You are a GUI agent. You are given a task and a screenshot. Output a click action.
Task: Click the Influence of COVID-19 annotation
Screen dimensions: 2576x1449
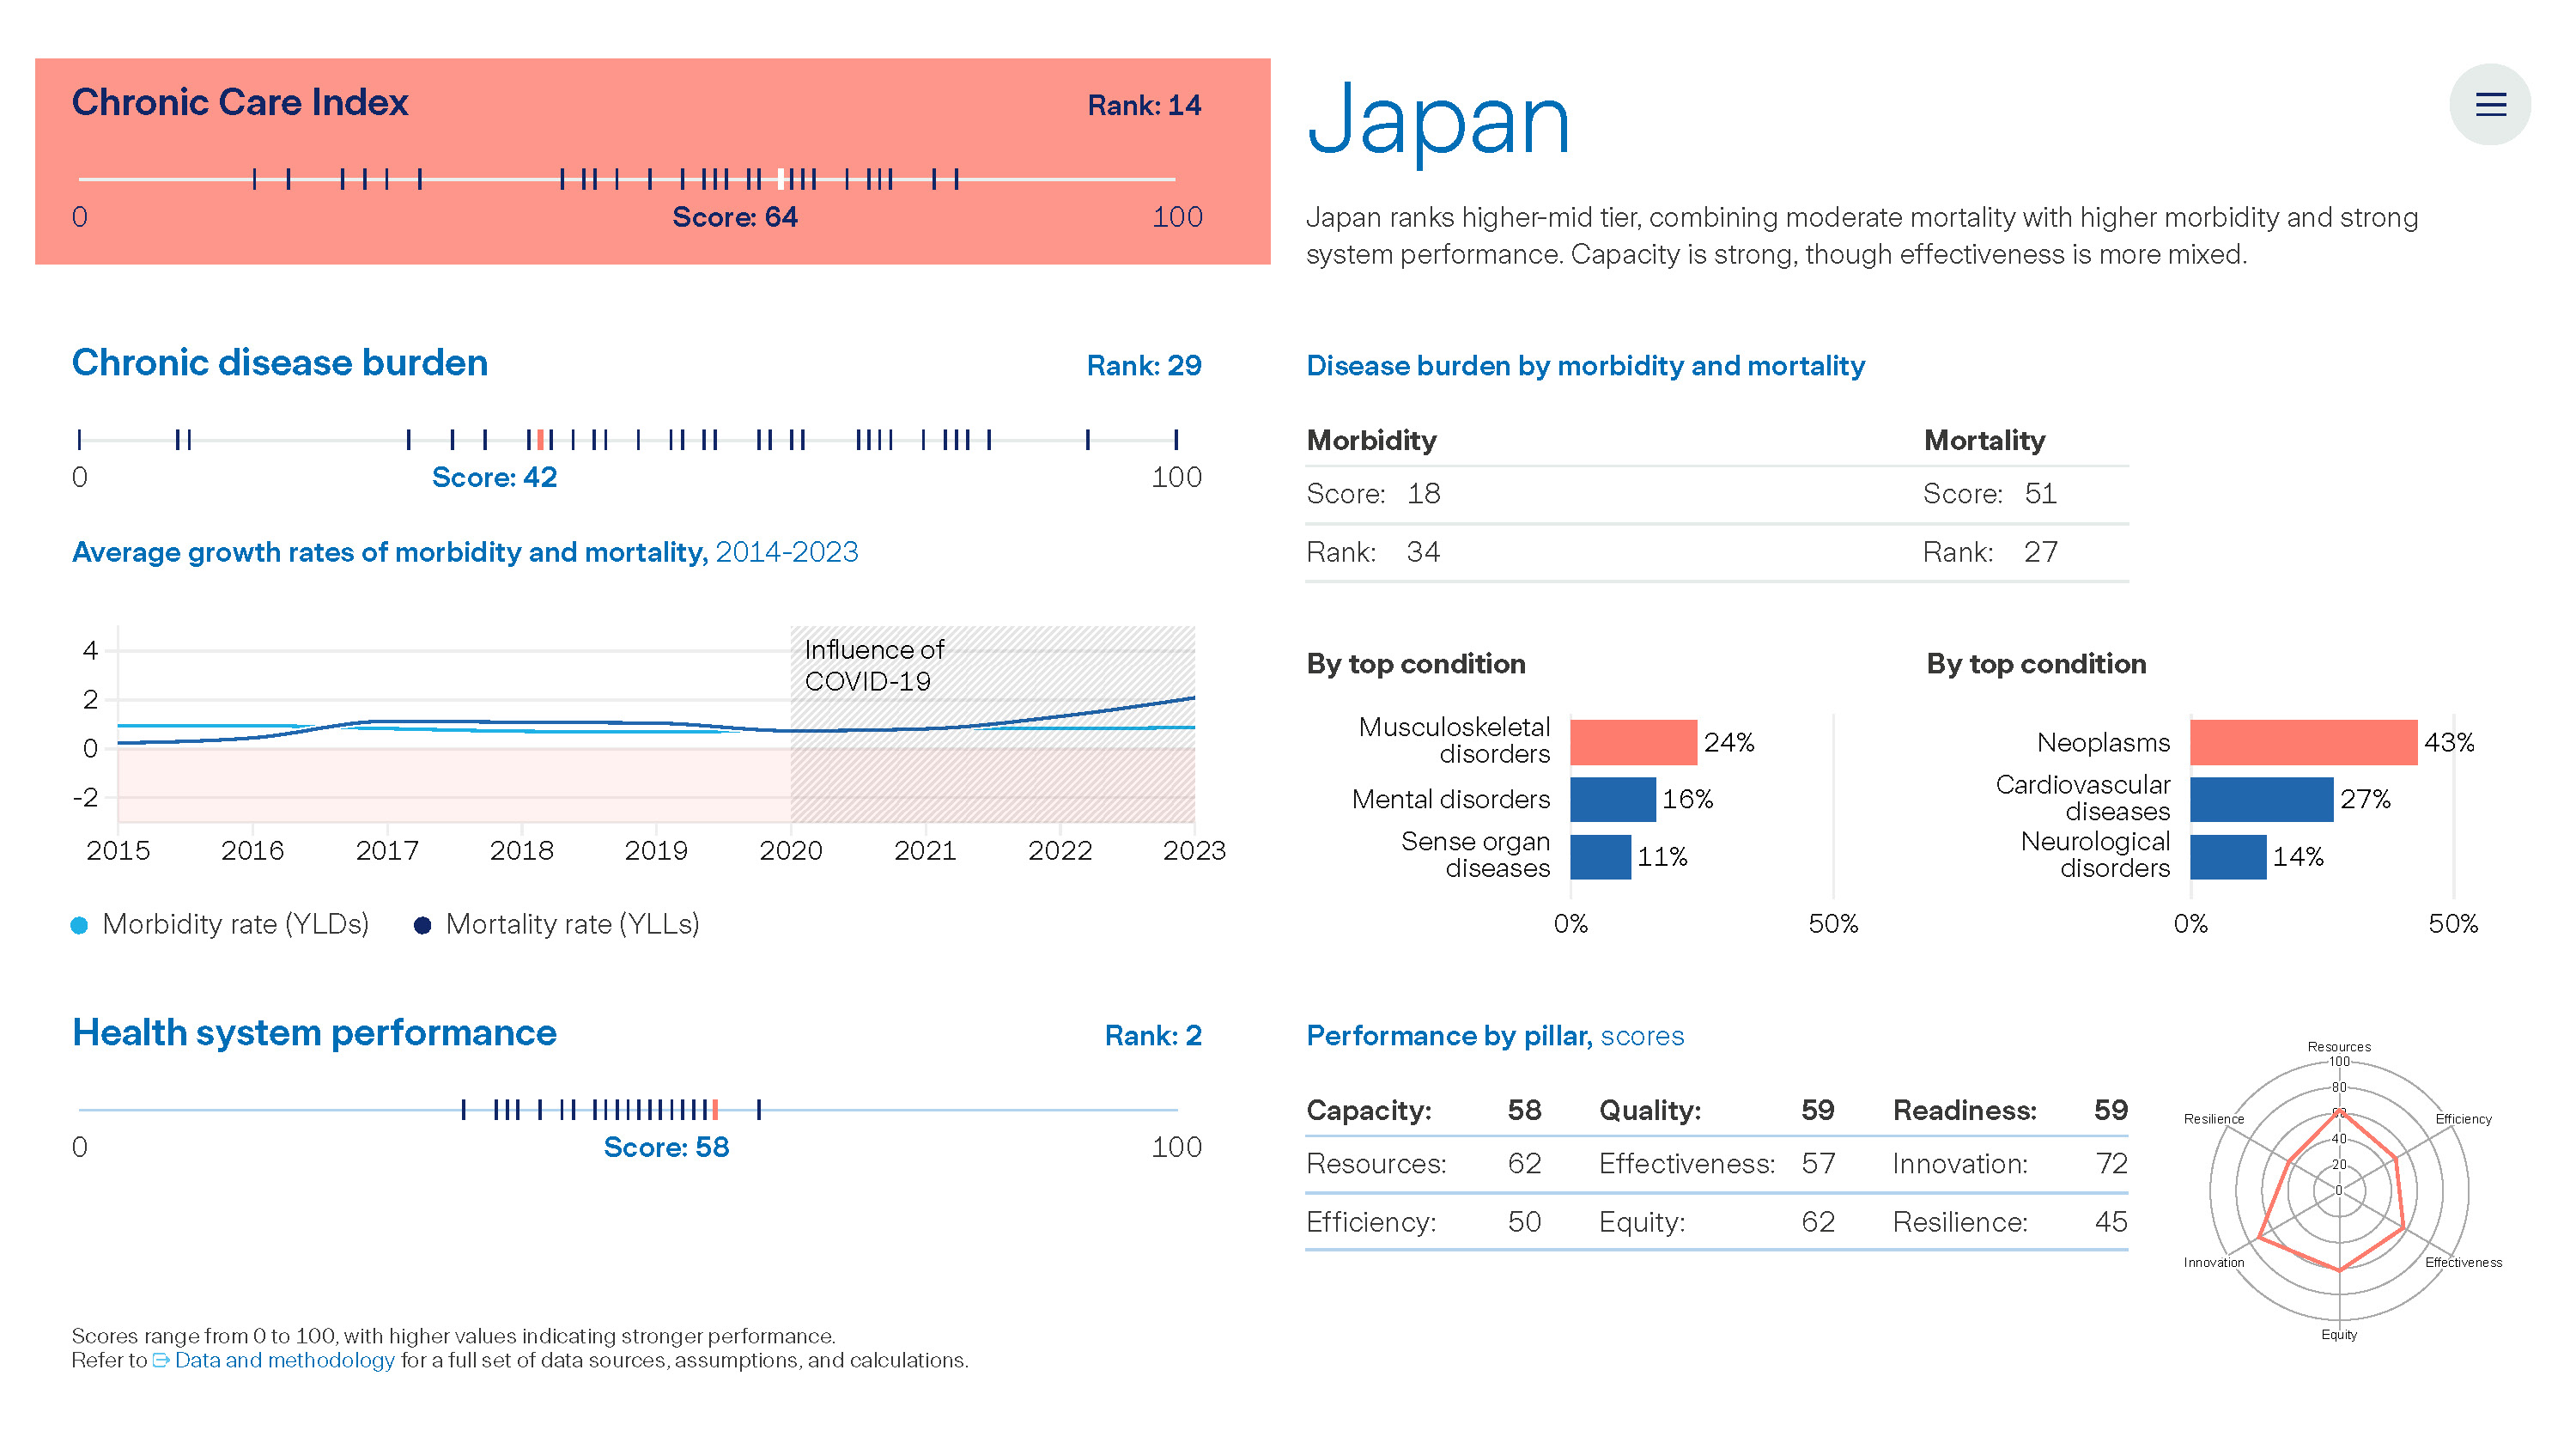coord(873,665)
